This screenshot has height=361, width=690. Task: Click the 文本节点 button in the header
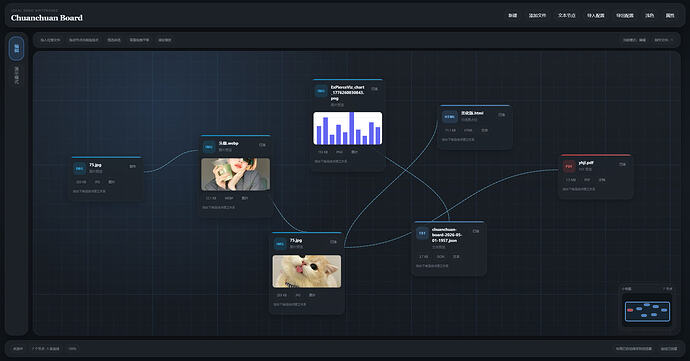click(567, 15)
